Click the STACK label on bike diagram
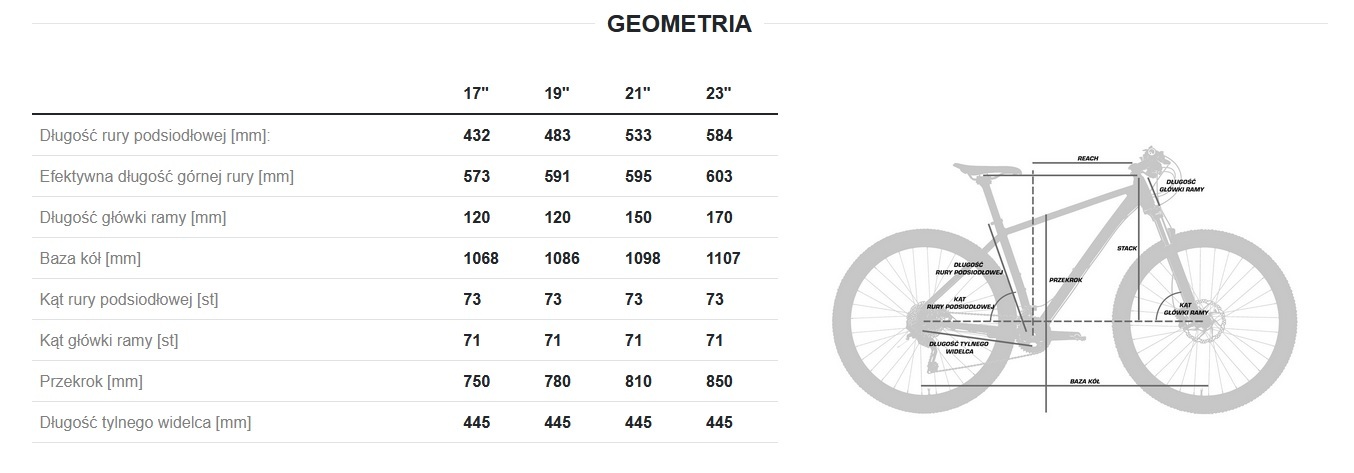The image size is (1354, 473). click(1127, 247)
